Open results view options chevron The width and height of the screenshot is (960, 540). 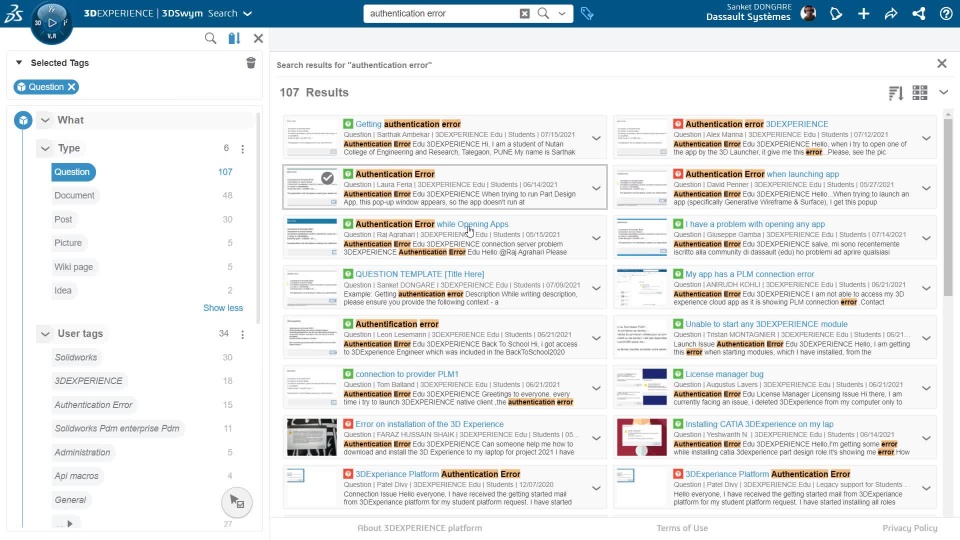(943, 92)
